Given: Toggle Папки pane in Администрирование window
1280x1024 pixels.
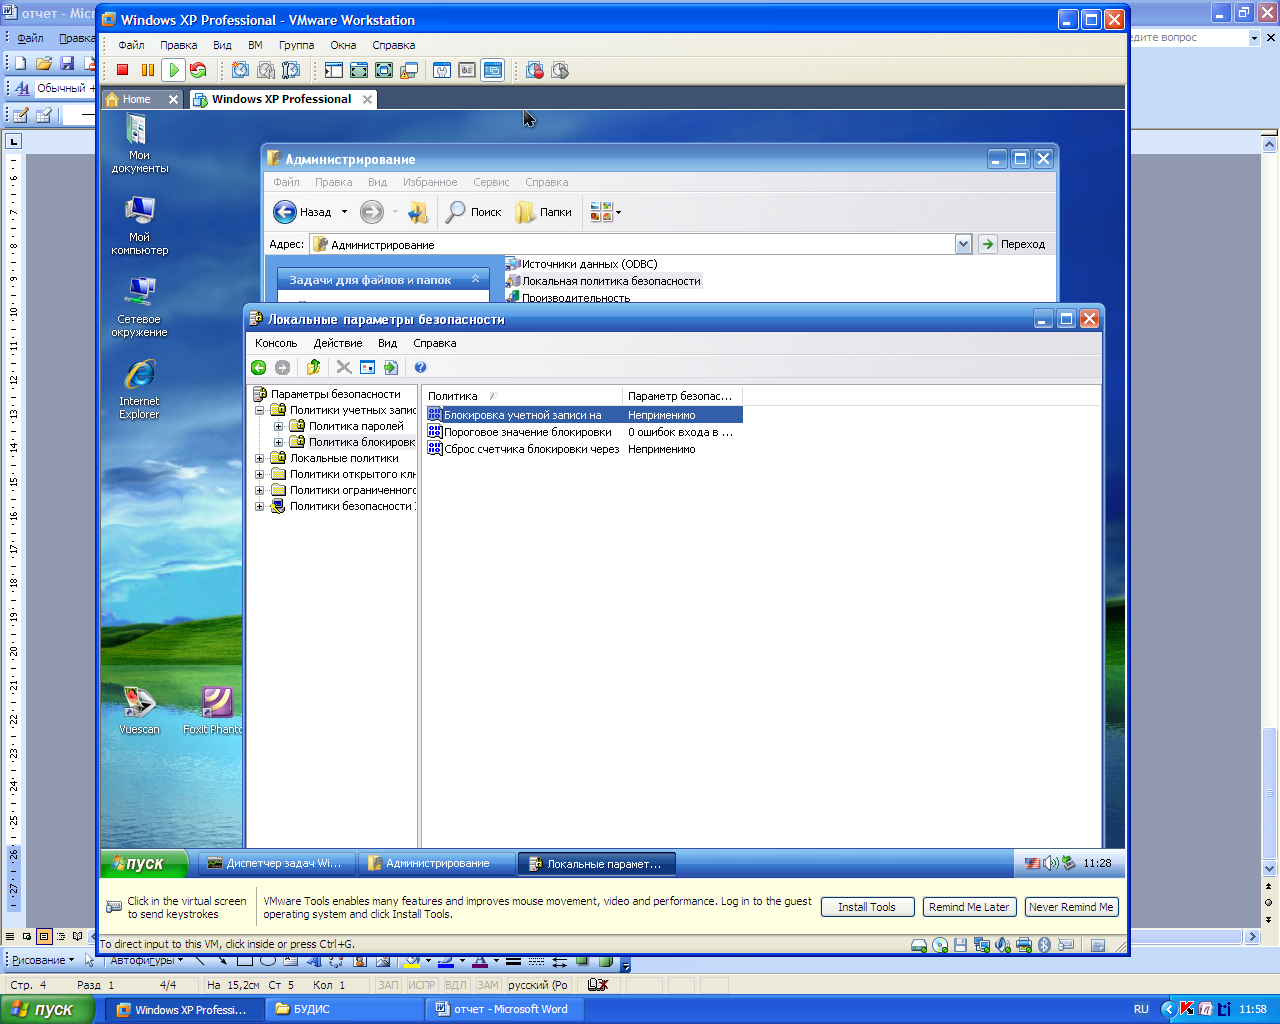Looking at the screenshot, I should [544, 212].
